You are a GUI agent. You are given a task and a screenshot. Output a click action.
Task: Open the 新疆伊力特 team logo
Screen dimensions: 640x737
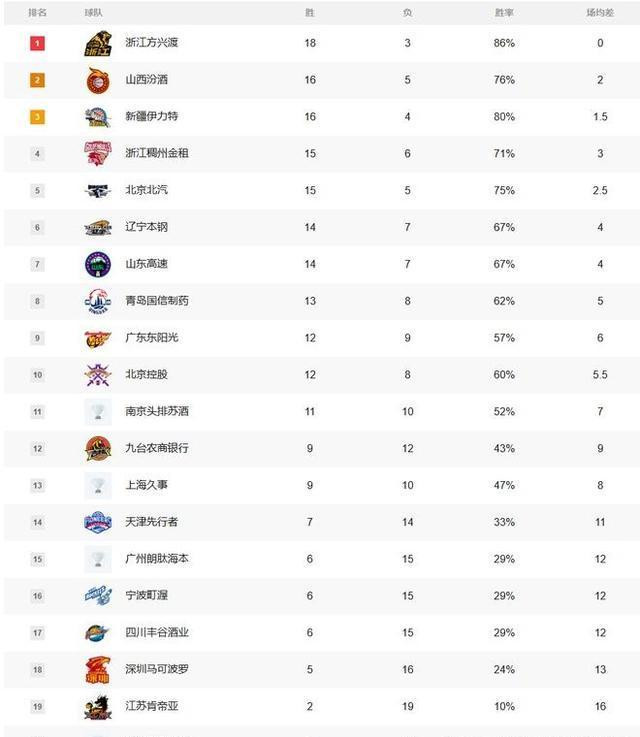98,117
